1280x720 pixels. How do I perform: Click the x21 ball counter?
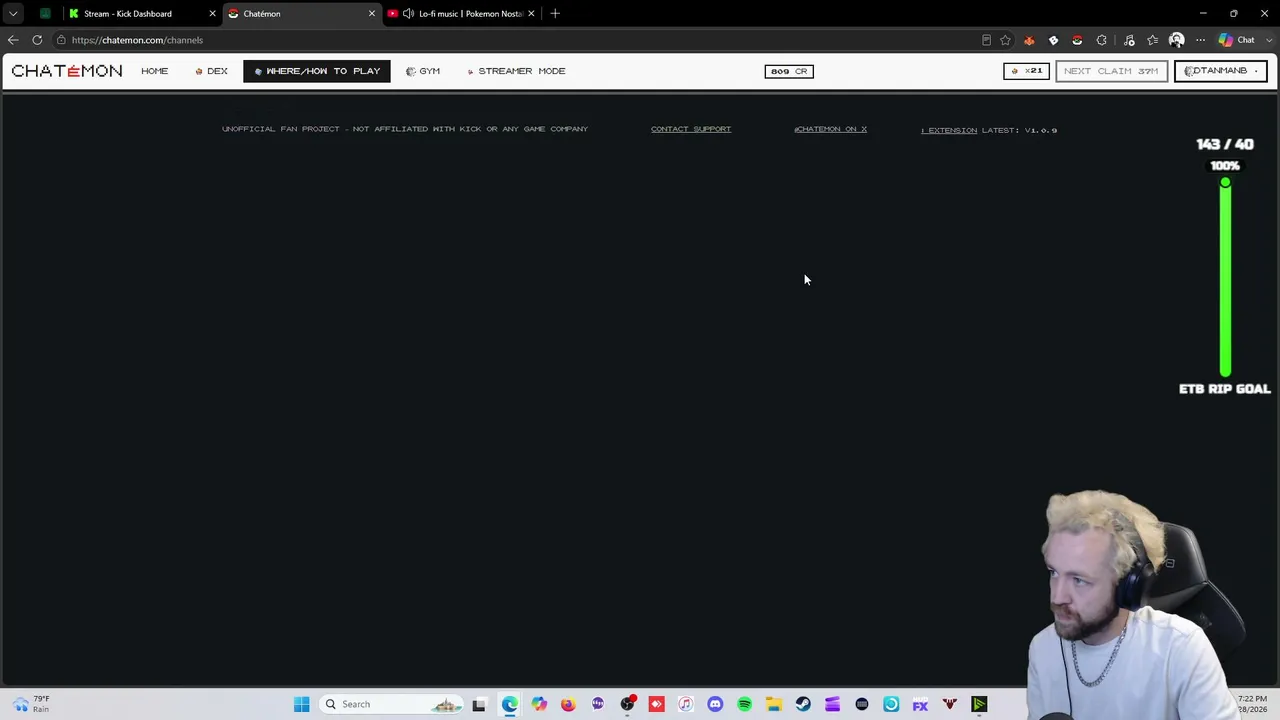pos(1026,71)
